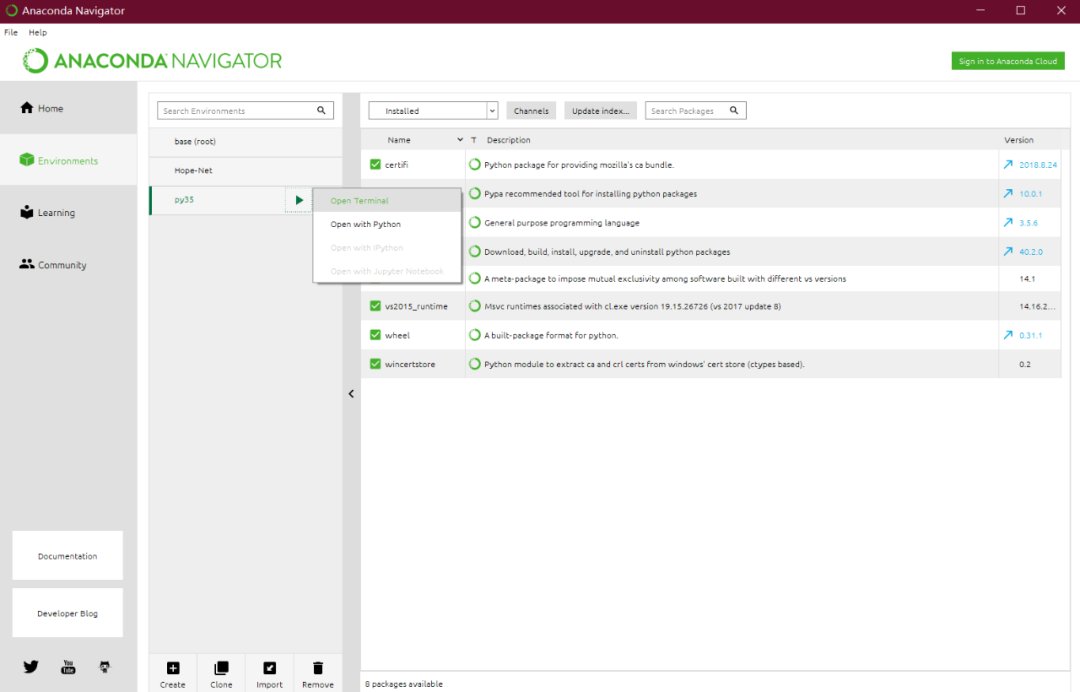Click Anaconda circle icon beside certifi description

click(475, 165)
